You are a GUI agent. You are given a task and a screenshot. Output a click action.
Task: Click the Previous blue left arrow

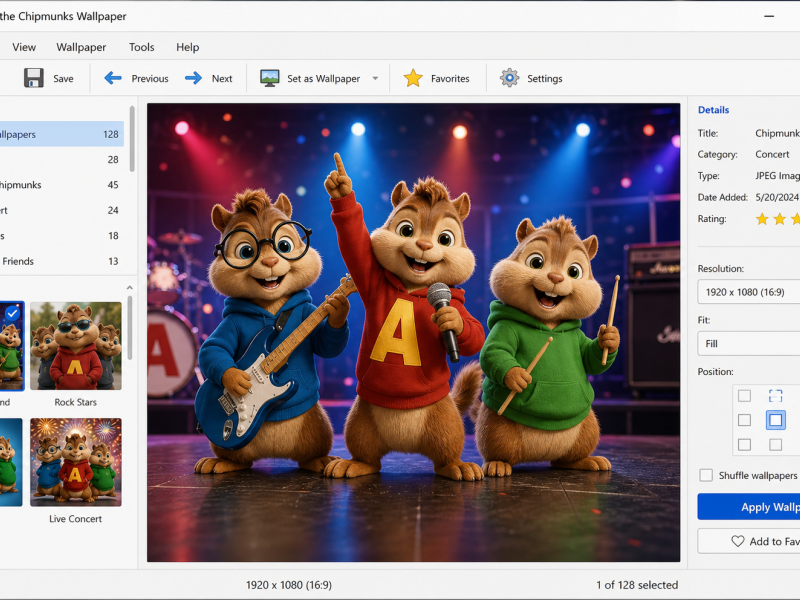[x=113, y=78]
